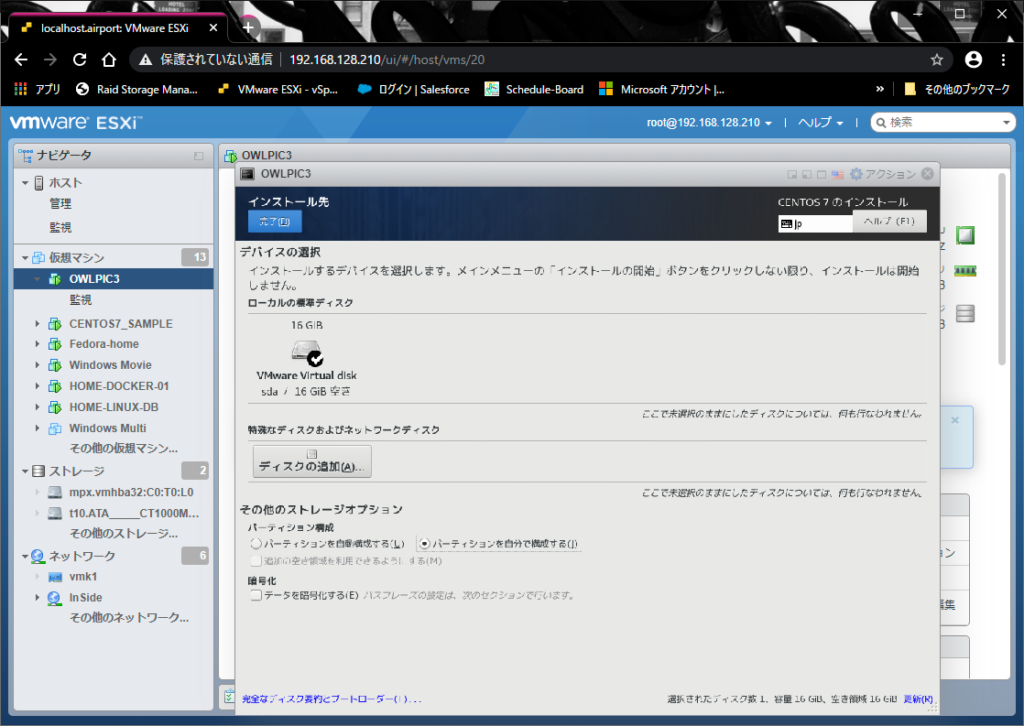Click the InSide network globe icon
The height and width of the screenshot is (726, 1024).
click(x=55, y=598)
